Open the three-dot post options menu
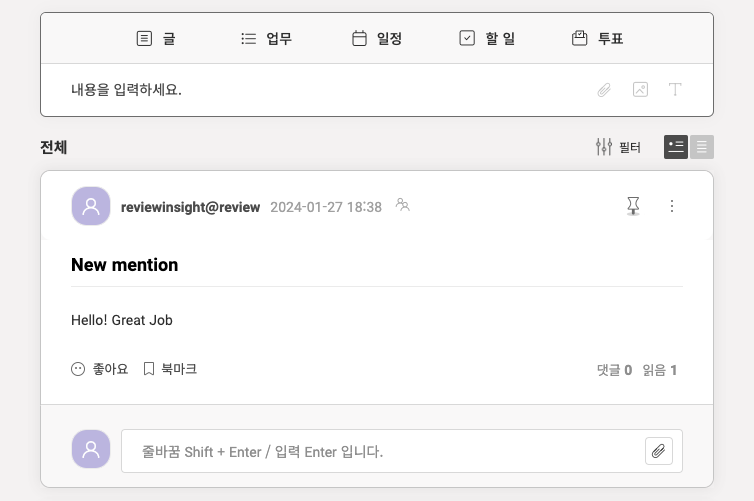The image size is (754, 501). pos(672,206)
